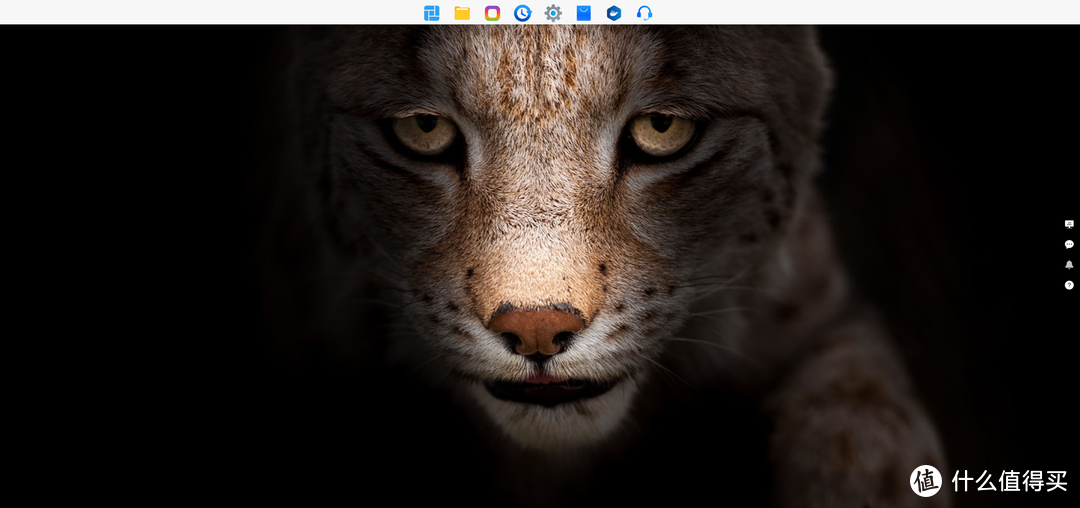Show notifications via the bell icon
The width and height of the screenshot is (1080, 508).
click(x=1069, y=265)
